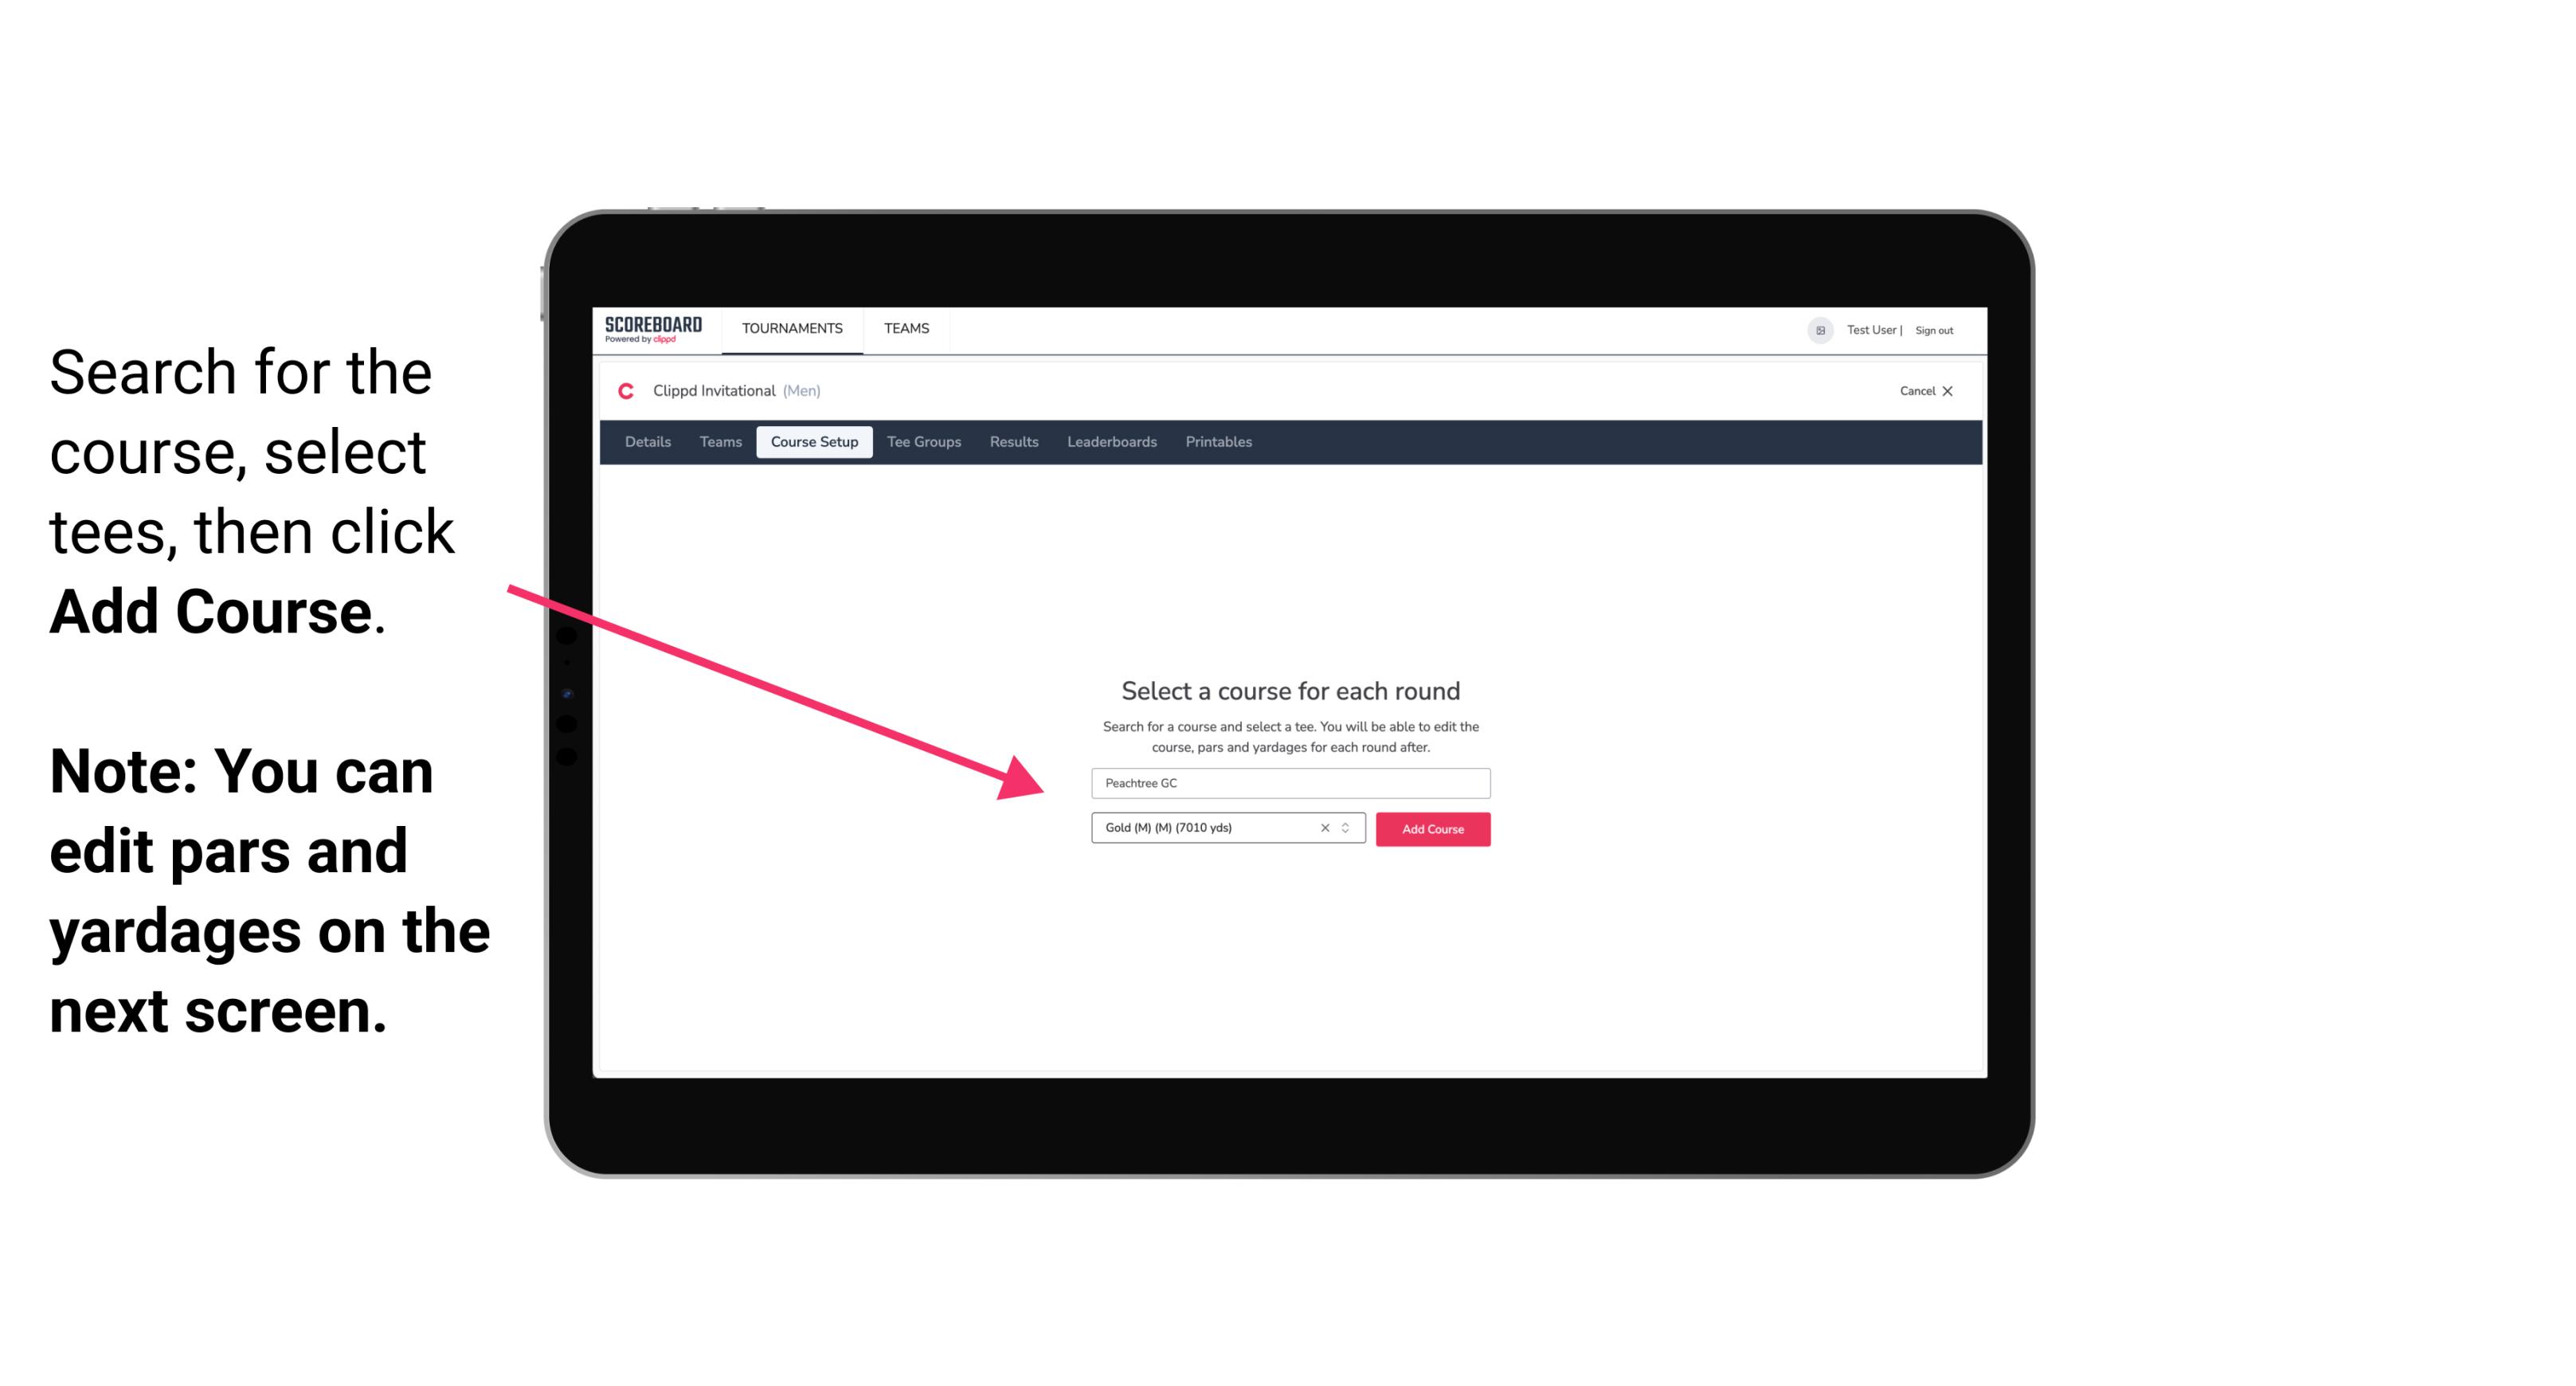Click the Details tab
This screenshot has height=1386, width=2576.
pos(647,442)
